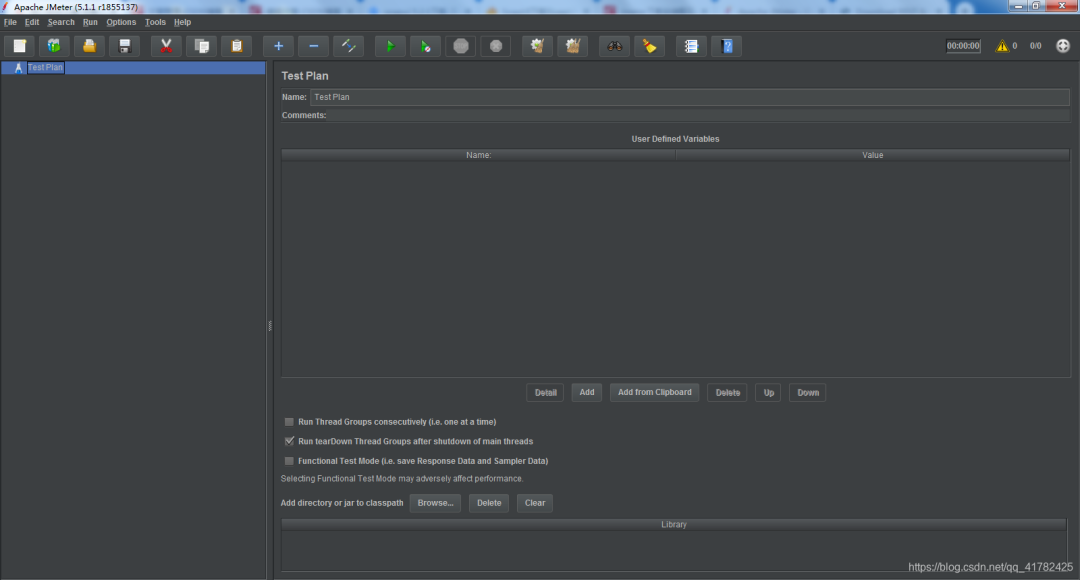The width and height of the screenshot is (1080, 580).
Task: Click the Value column header
Action: click(873, 155)
